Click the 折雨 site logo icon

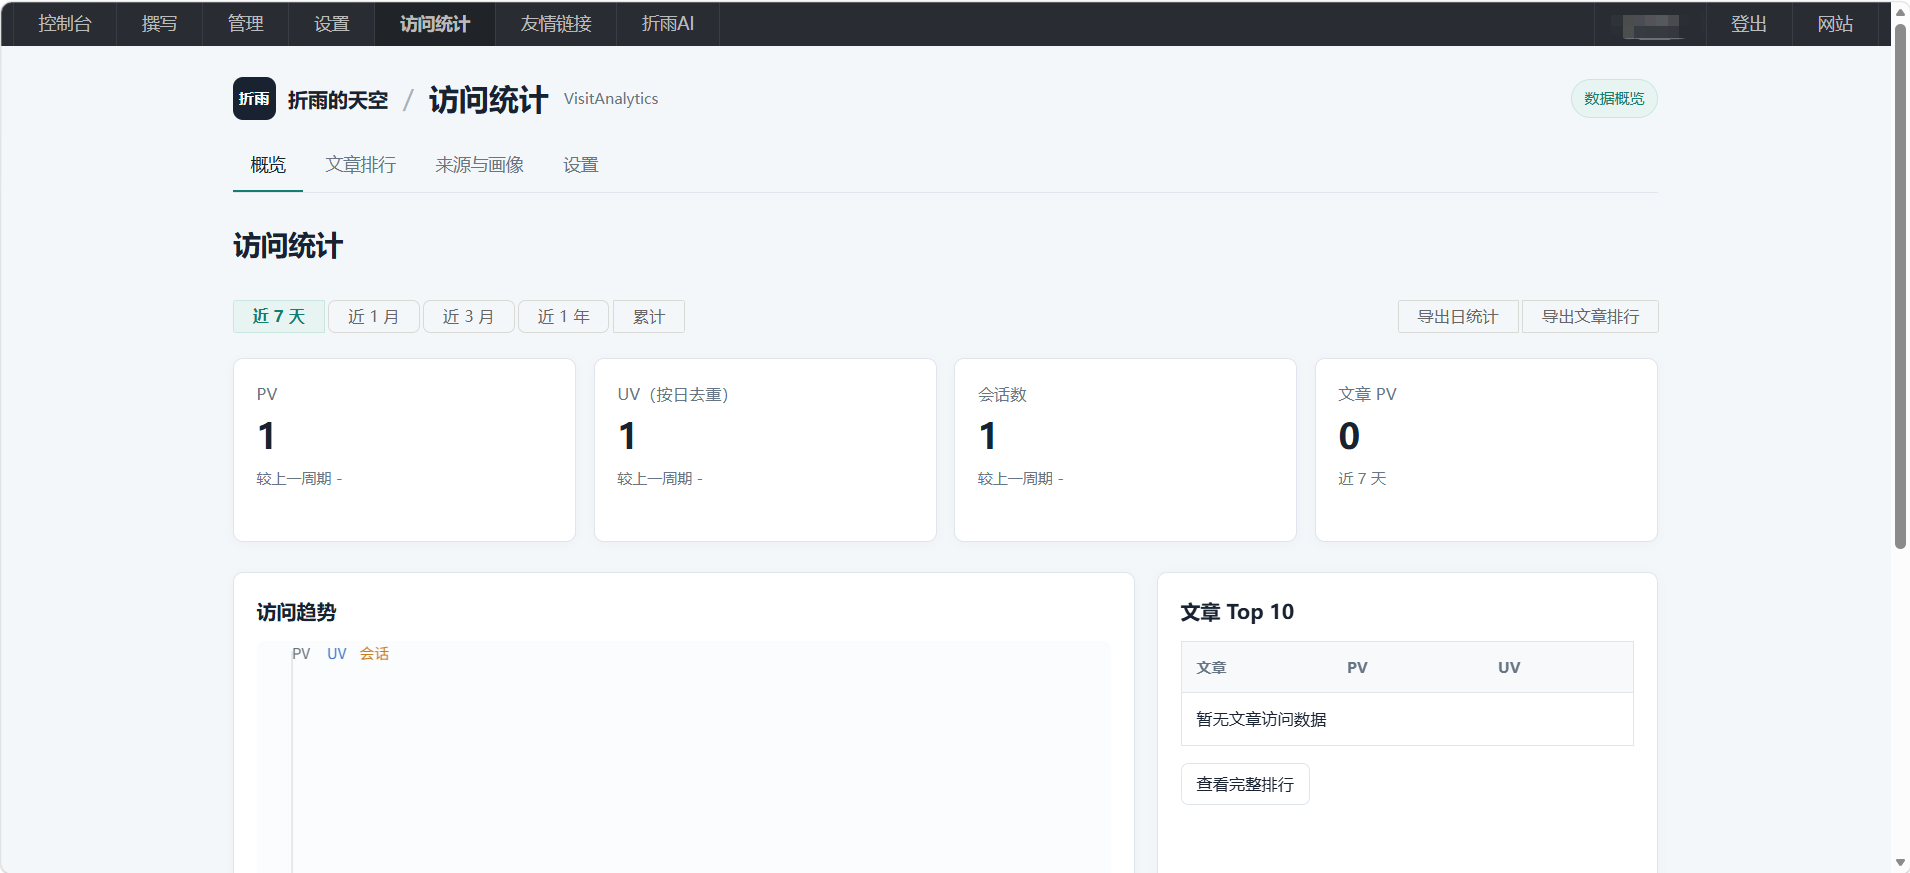(254, 99)
